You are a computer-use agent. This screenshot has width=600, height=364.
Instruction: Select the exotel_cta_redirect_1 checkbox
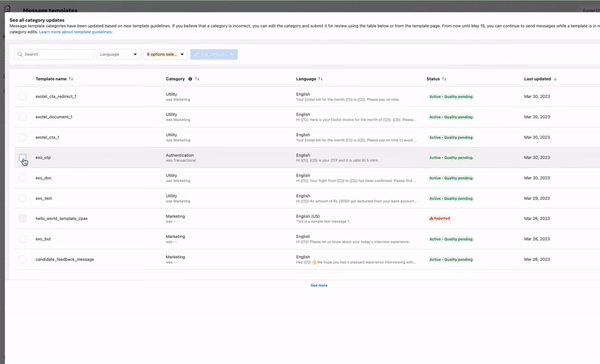[23, 96]
